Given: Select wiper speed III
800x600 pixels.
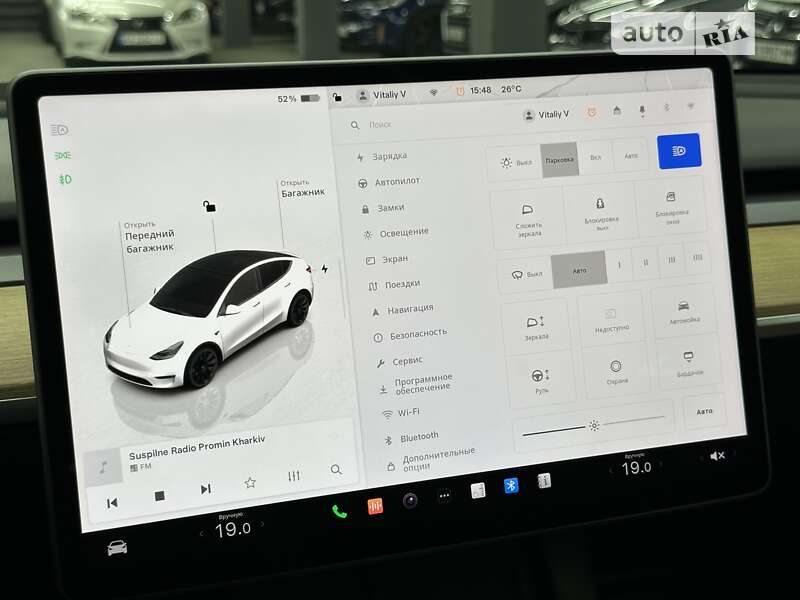Looking at the screenshot, I should [x=671, y=260].
